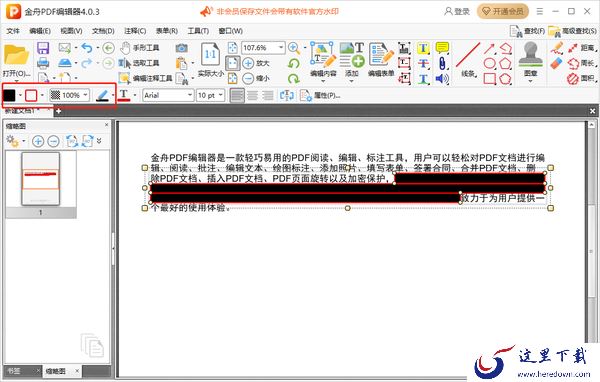Toggle left text alignment

pos(237,95)
